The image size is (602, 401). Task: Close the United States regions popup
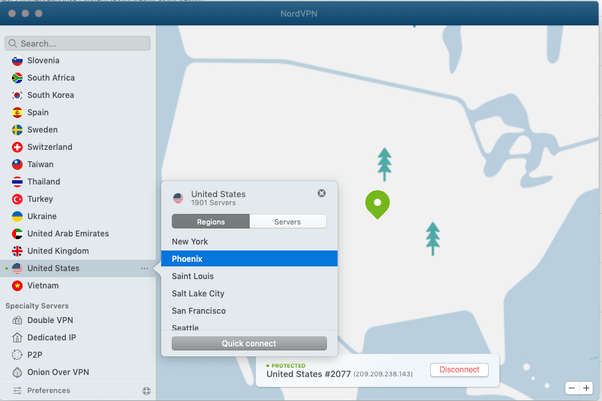(322, 193)
